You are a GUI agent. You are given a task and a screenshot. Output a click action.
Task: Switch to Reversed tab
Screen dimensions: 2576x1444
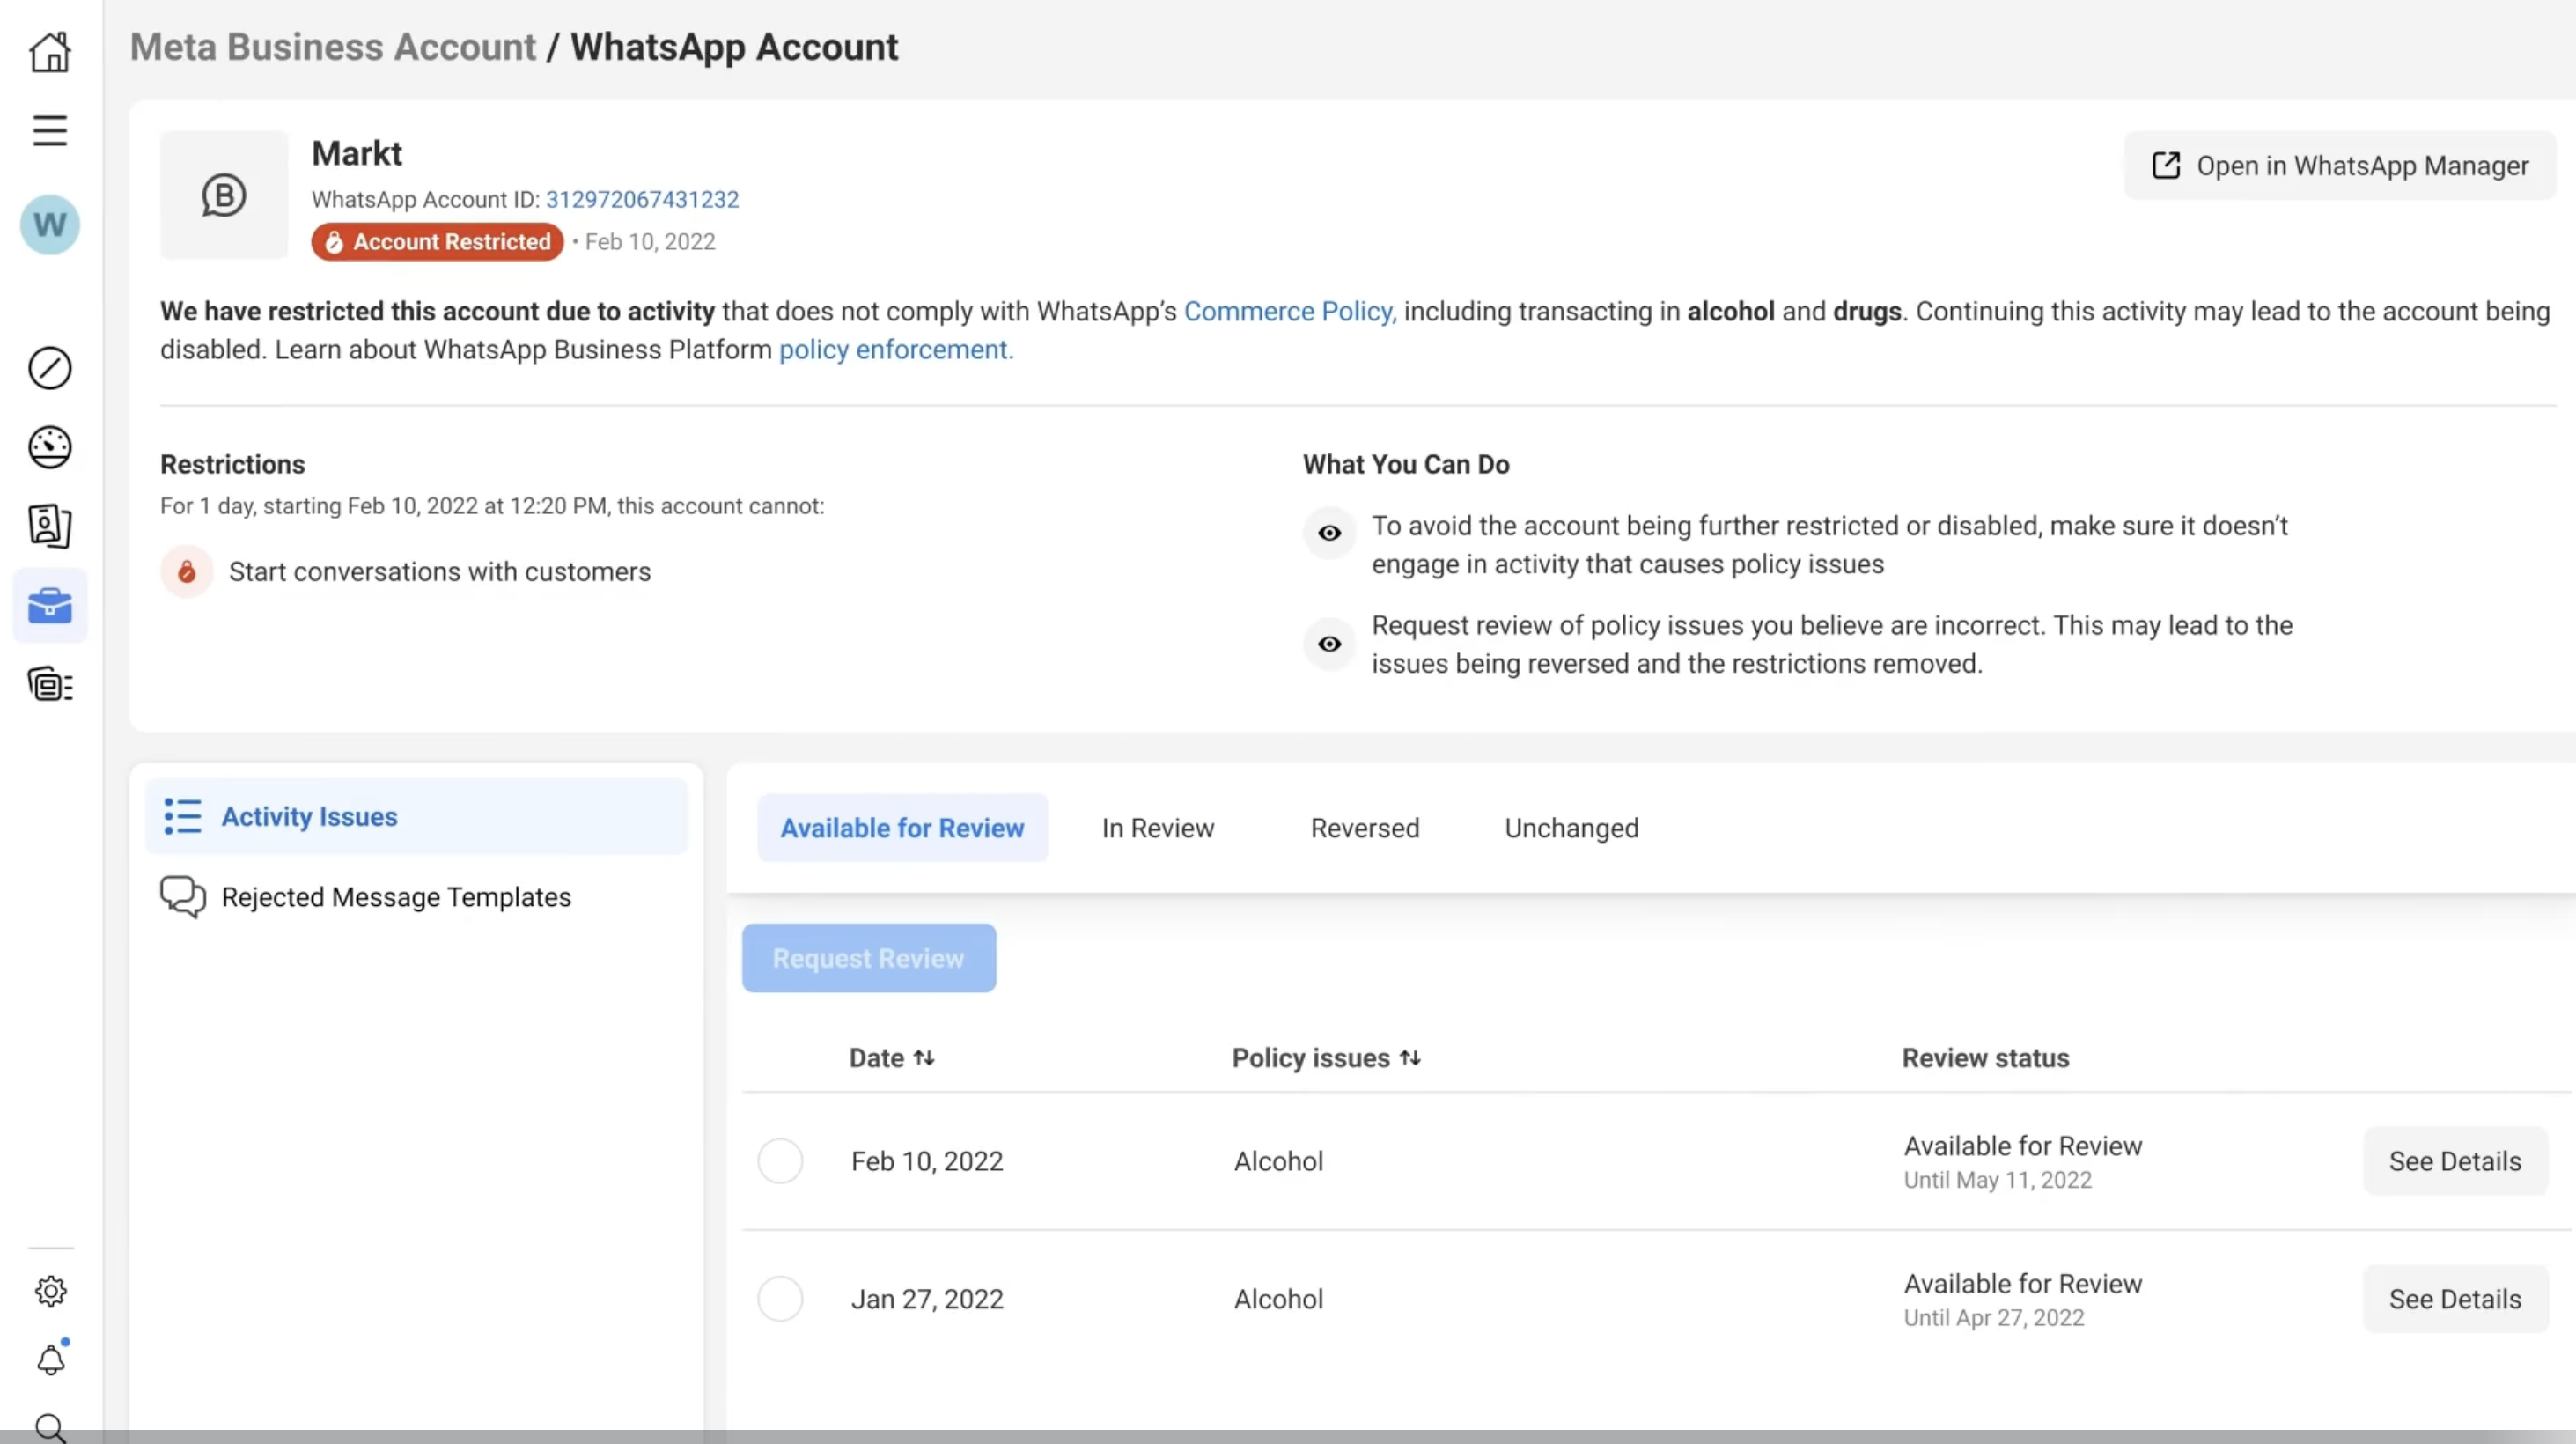click(1365, 828)
